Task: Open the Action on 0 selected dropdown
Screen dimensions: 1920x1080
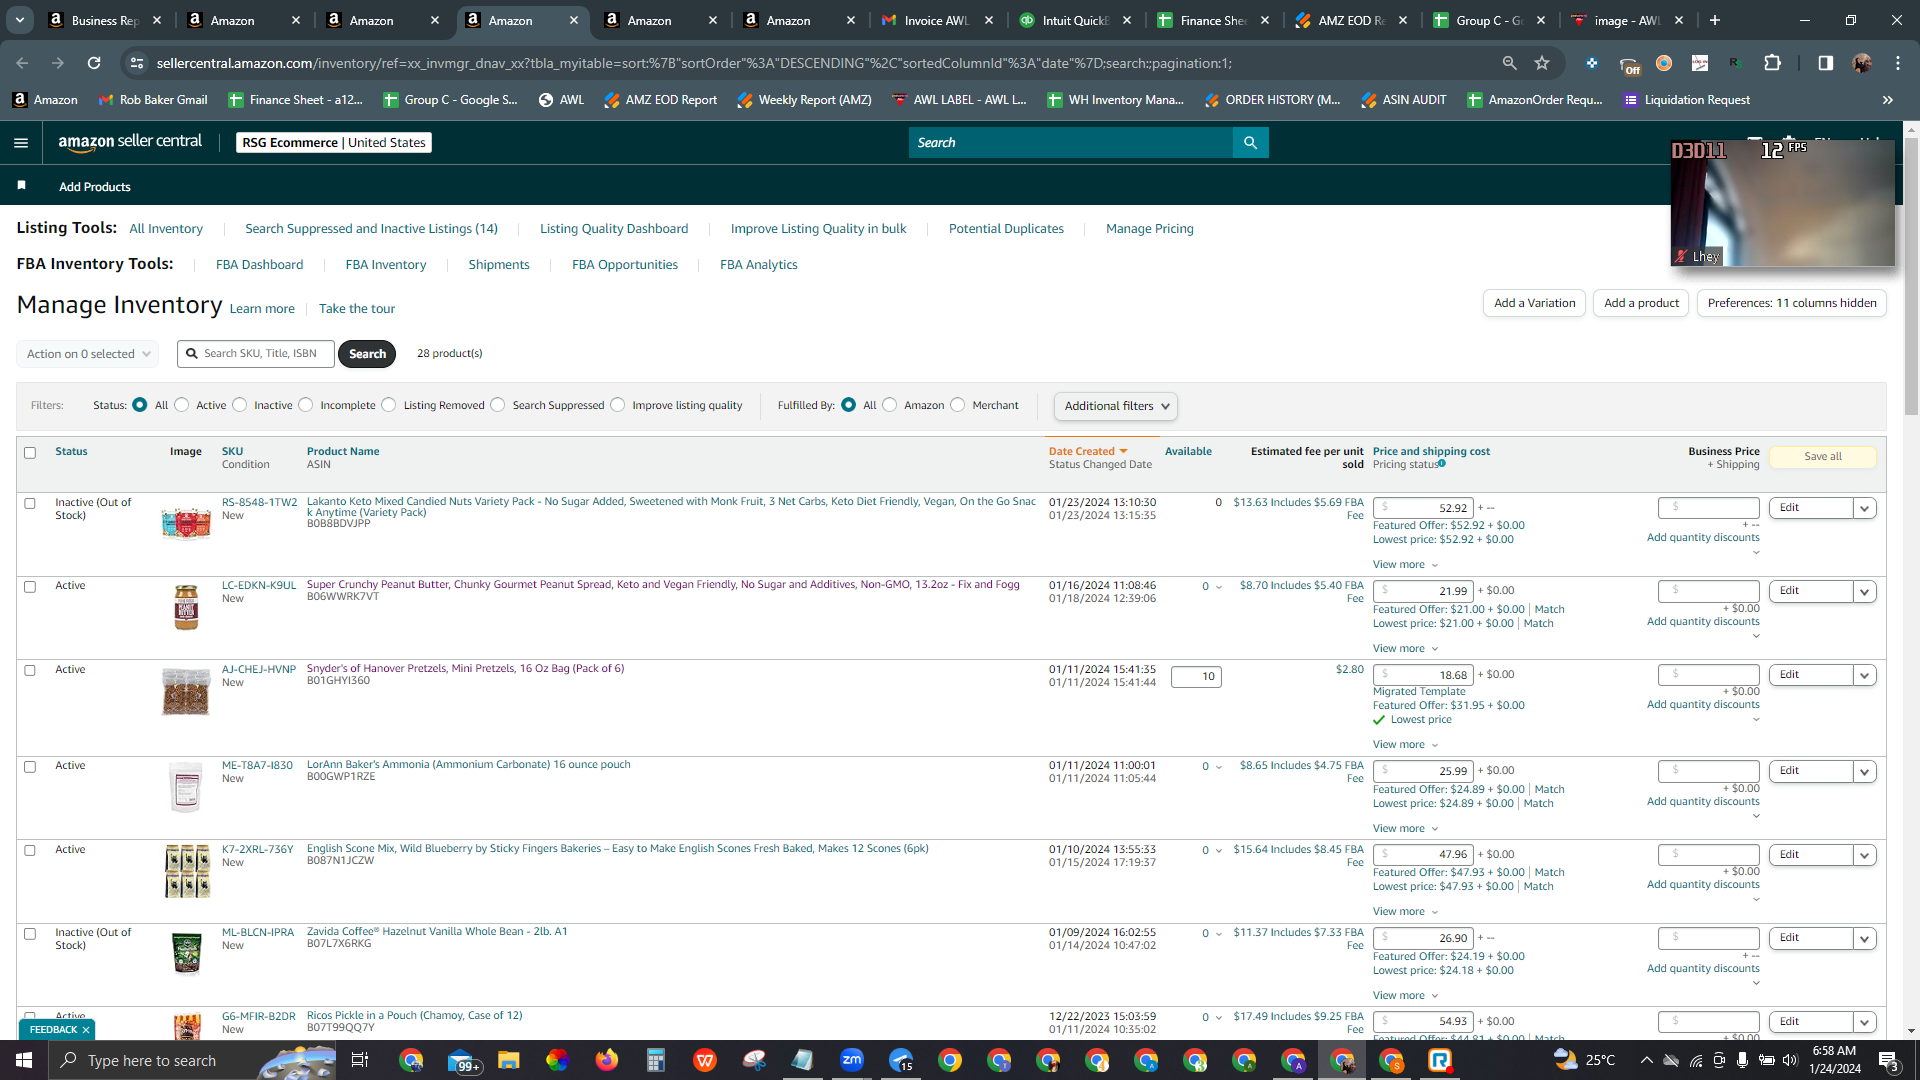Action: (88, 354)
